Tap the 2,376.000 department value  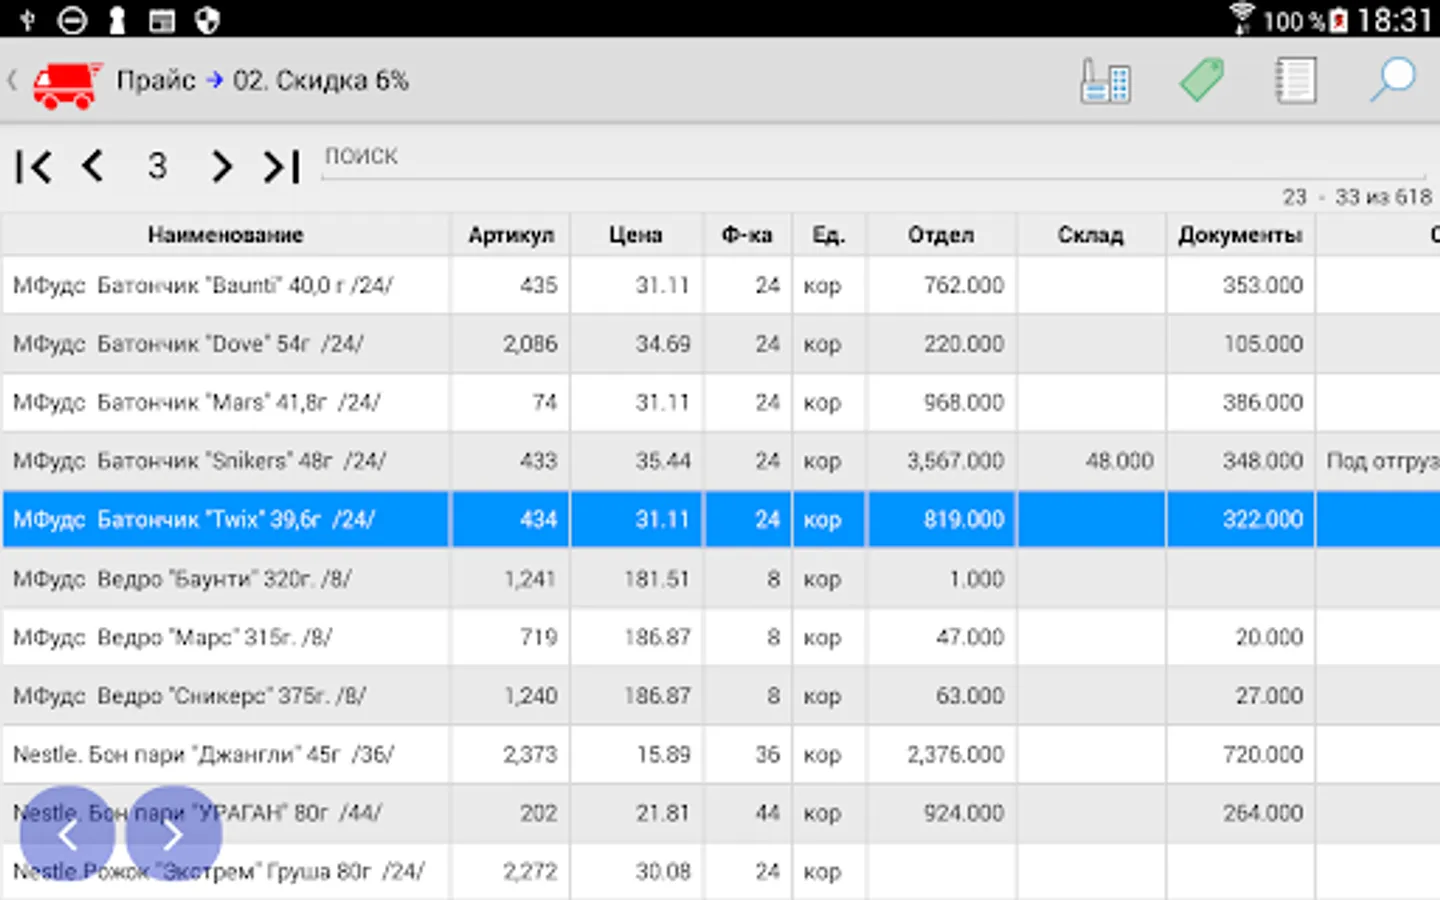[x=955, y=754]
